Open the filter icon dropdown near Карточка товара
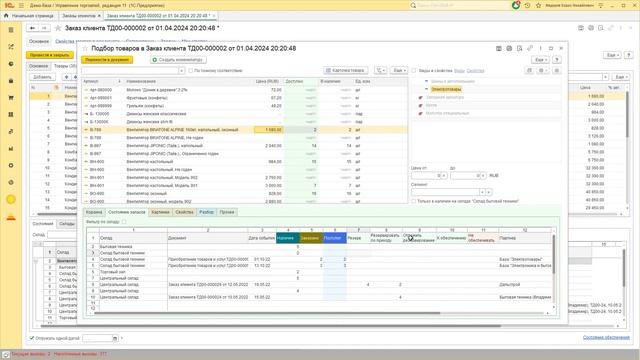Viewport: 640px width, 360px height. 380,70
